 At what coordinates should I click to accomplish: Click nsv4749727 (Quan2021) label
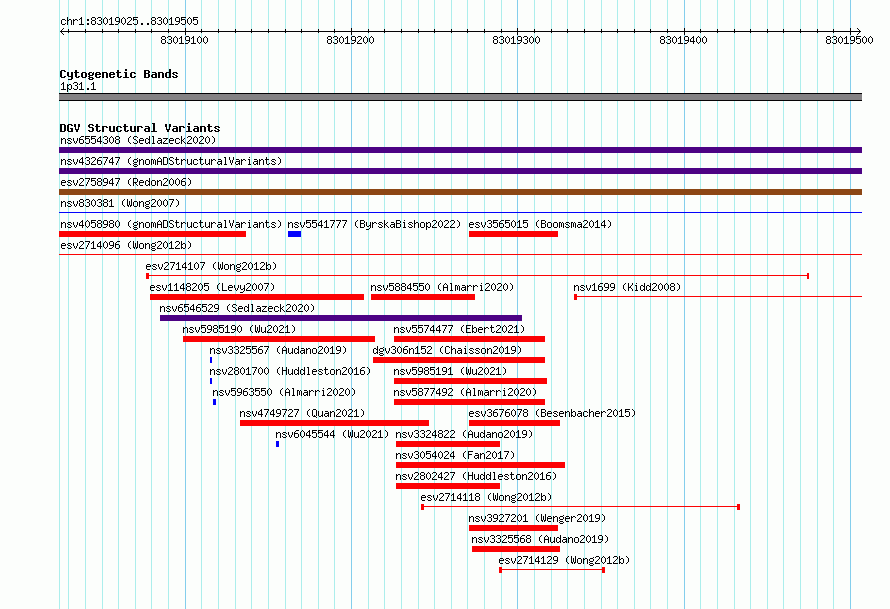tap(302, 413)
